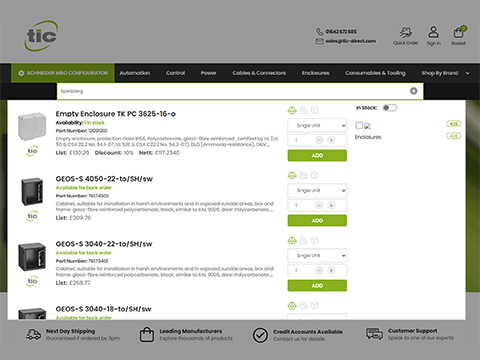Click the Empty Enclosure product thumbnail
This screenshot has width=480, height=360.
coord(32,126)
